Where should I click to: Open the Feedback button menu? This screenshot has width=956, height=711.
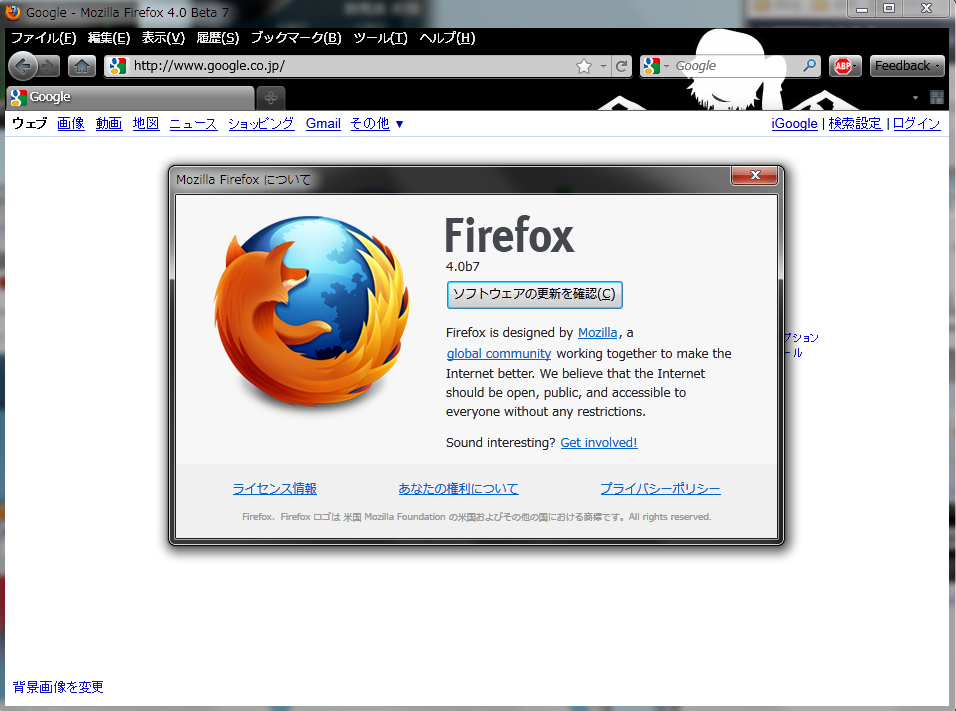click(907, 66)
